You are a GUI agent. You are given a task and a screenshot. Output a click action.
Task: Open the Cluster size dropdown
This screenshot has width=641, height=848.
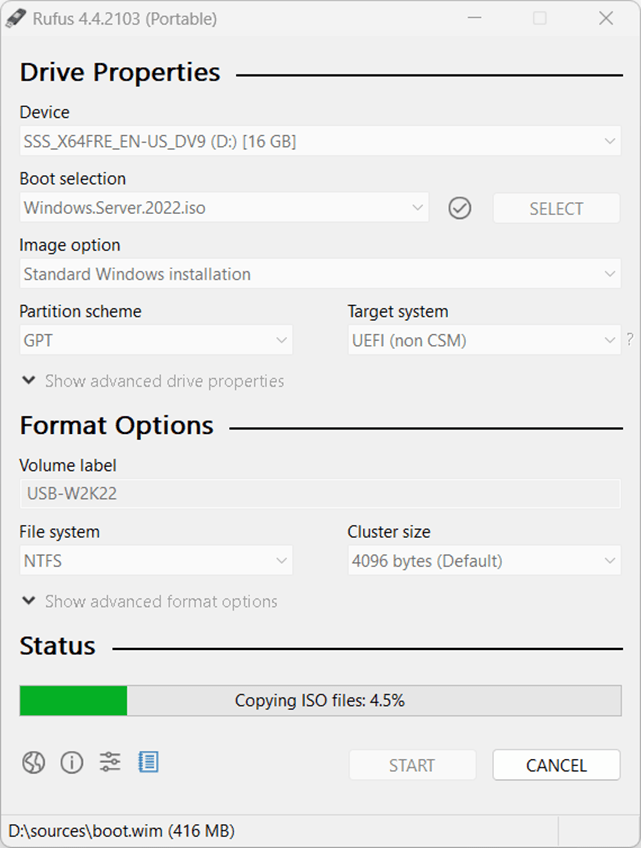coord(484,561)
